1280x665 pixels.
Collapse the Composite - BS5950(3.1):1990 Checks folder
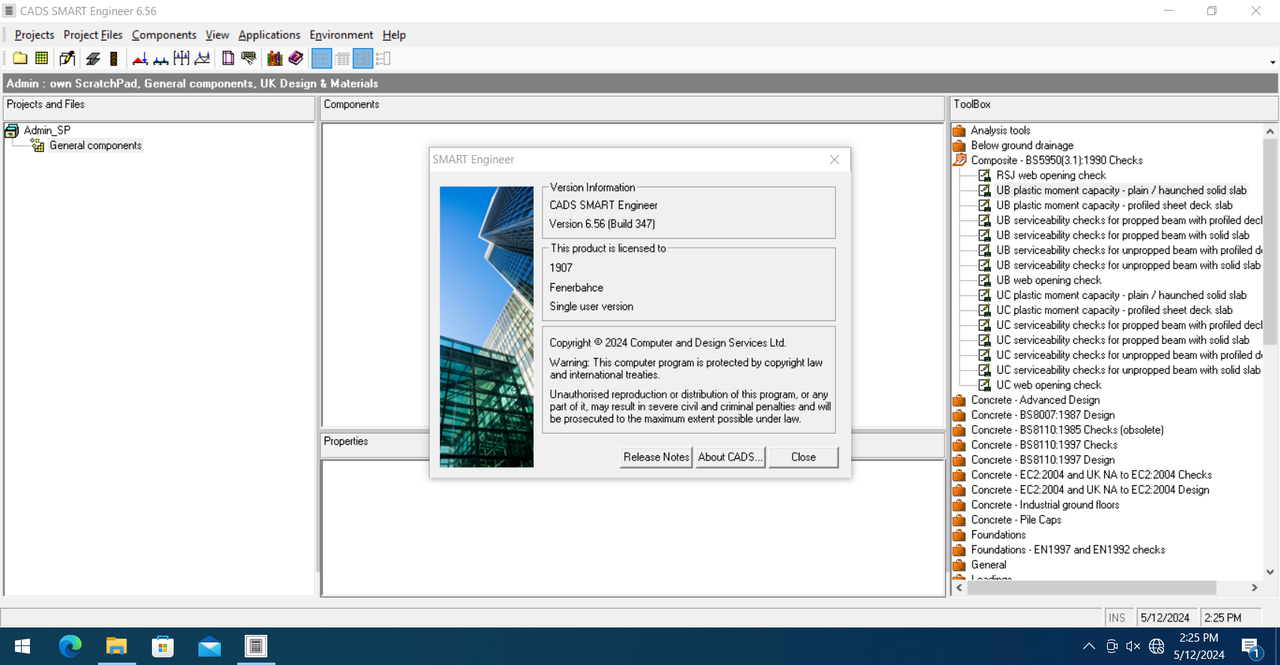click(1056, 160)
